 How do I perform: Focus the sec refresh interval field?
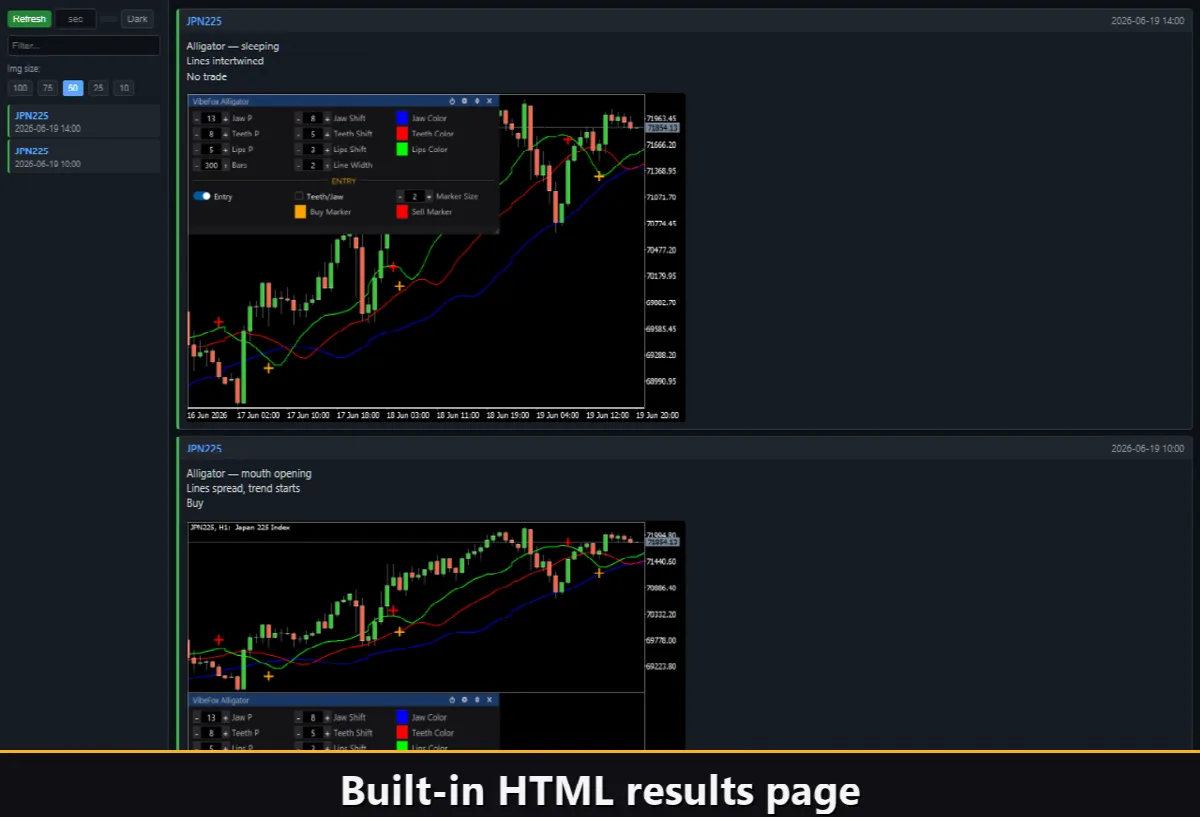click(76, 19)
